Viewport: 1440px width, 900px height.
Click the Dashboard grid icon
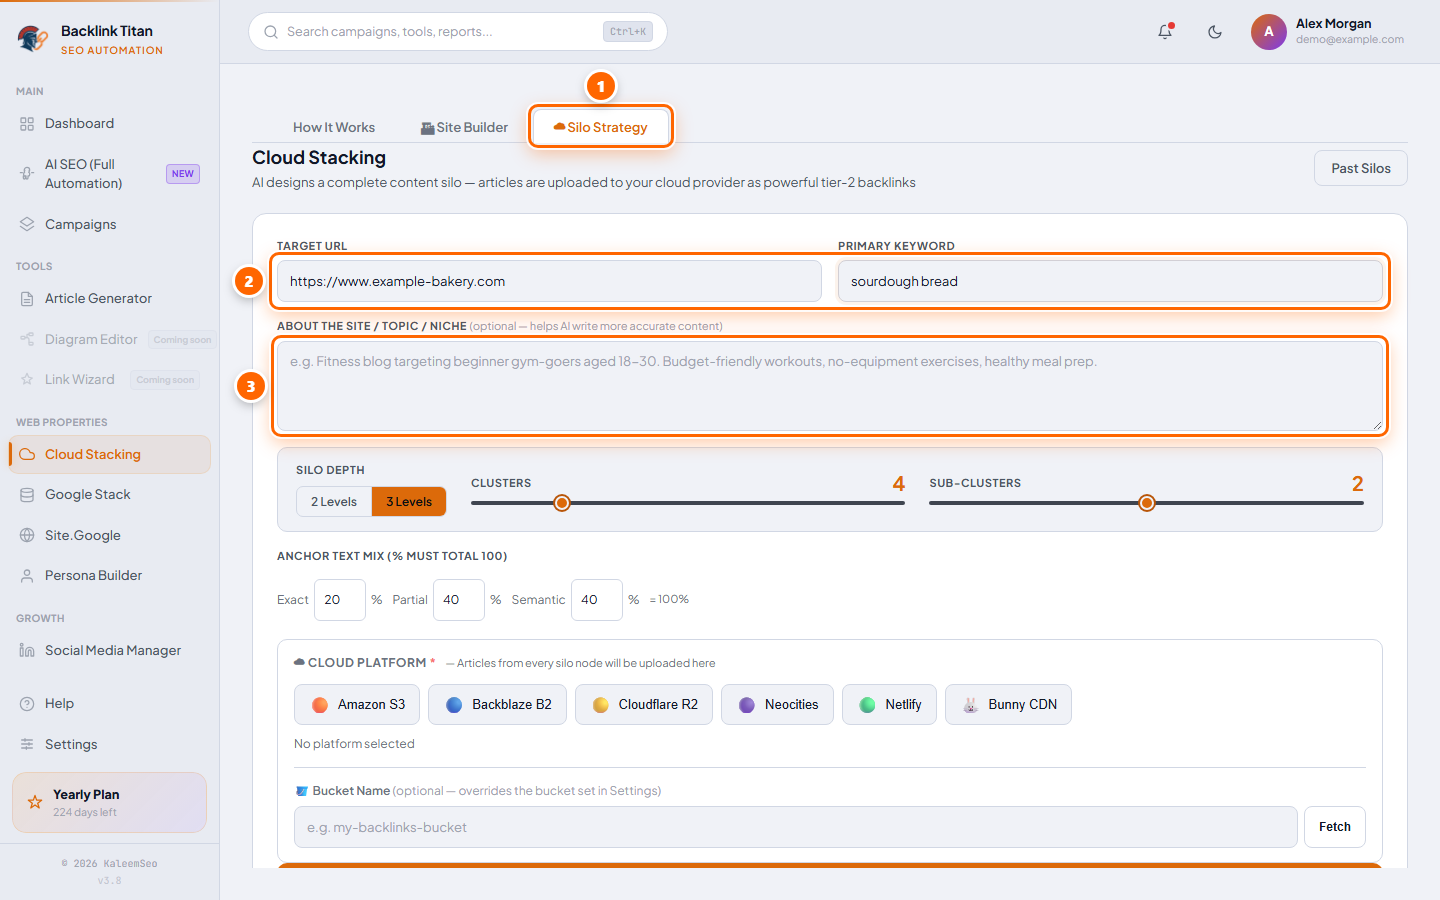[27, 124]
